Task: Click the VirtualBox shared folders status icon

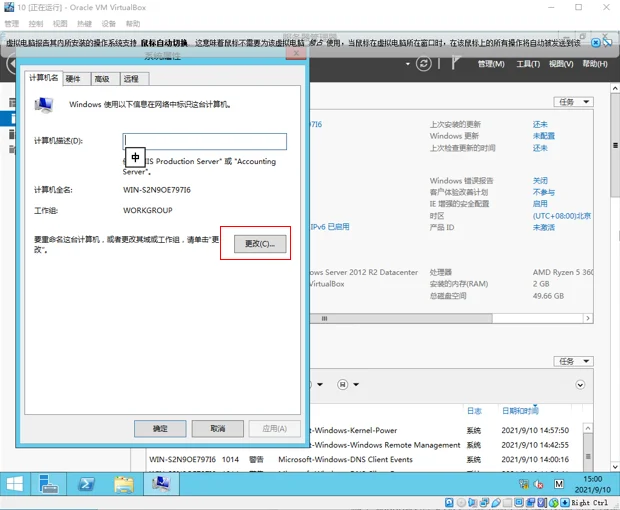Action: 507,502
